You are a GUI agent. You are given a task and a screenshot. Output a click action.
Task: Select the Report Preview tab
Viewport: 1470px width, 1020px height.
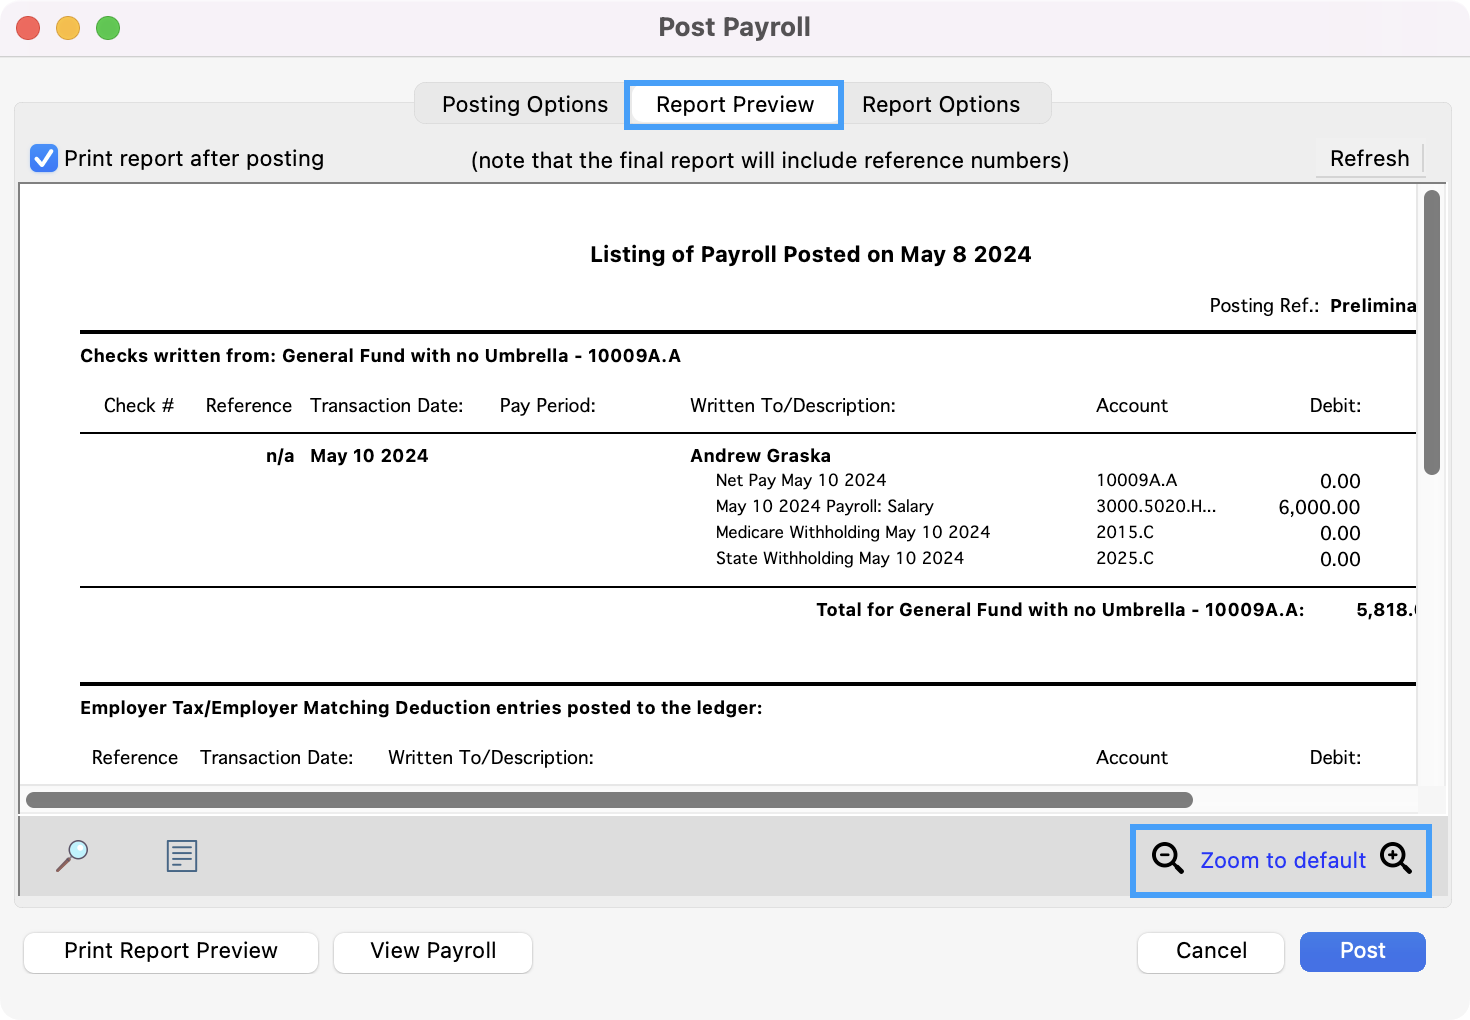[734, 104]
